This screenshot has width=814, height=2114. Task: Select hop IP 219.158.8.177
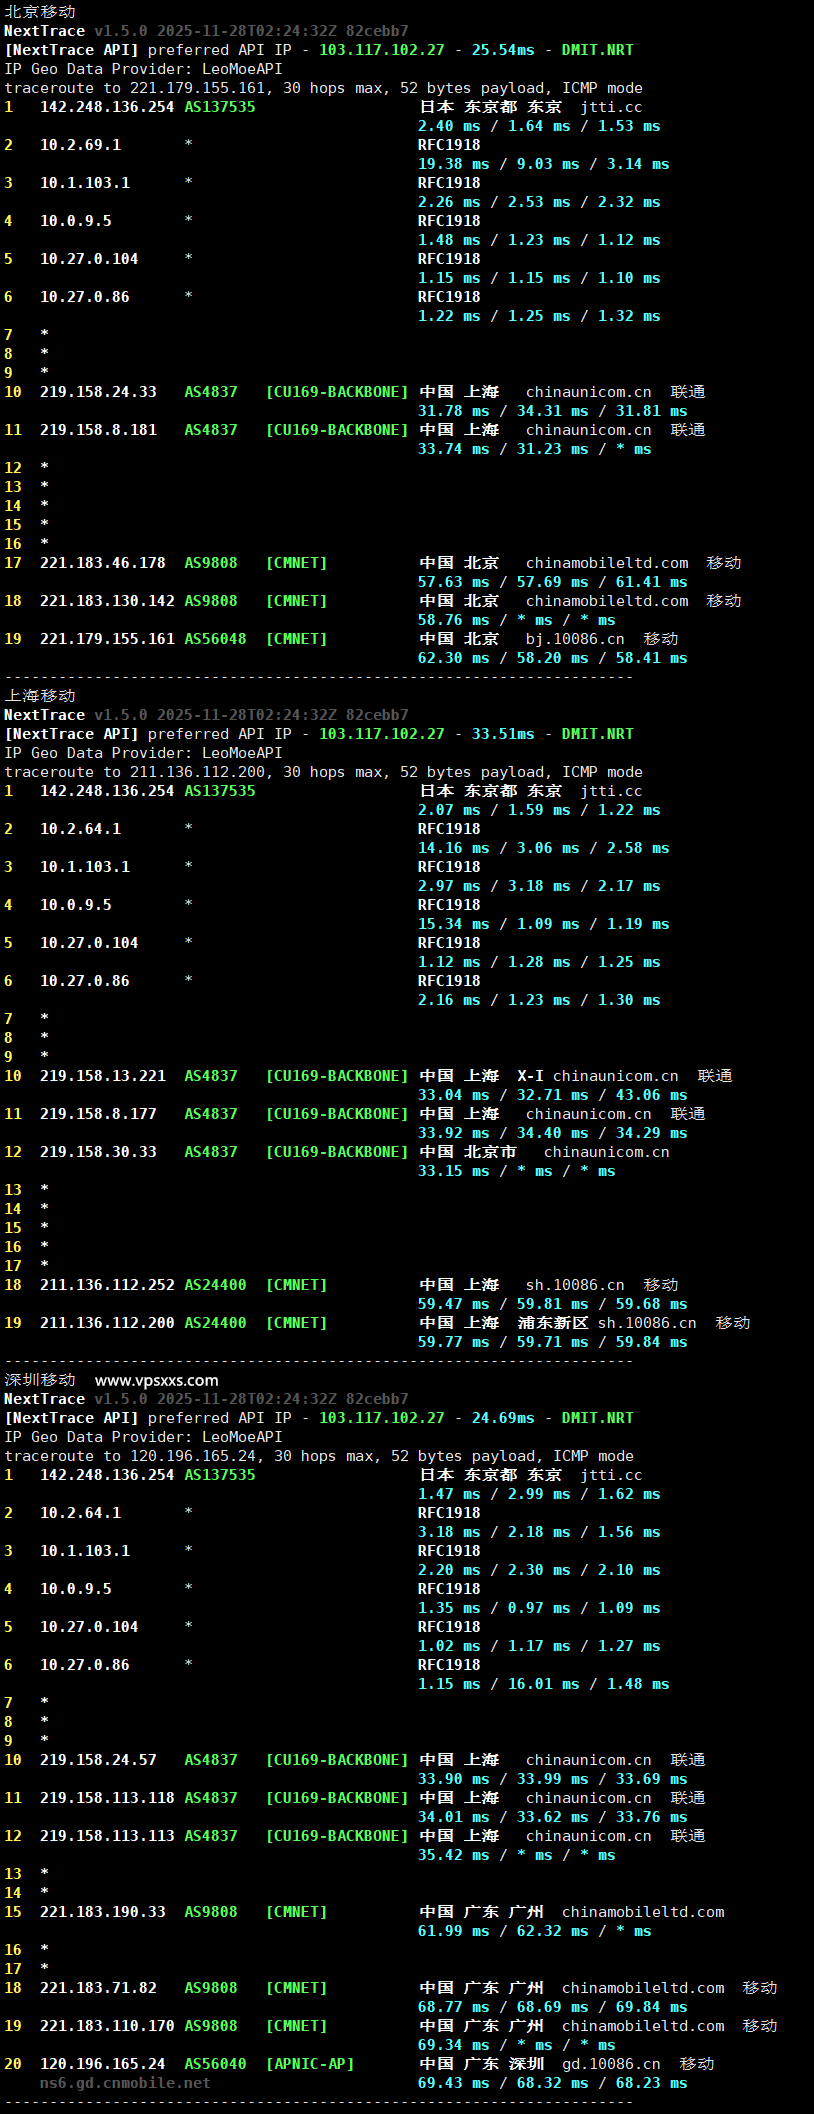pyautogui.click(x=98, y=1114)
